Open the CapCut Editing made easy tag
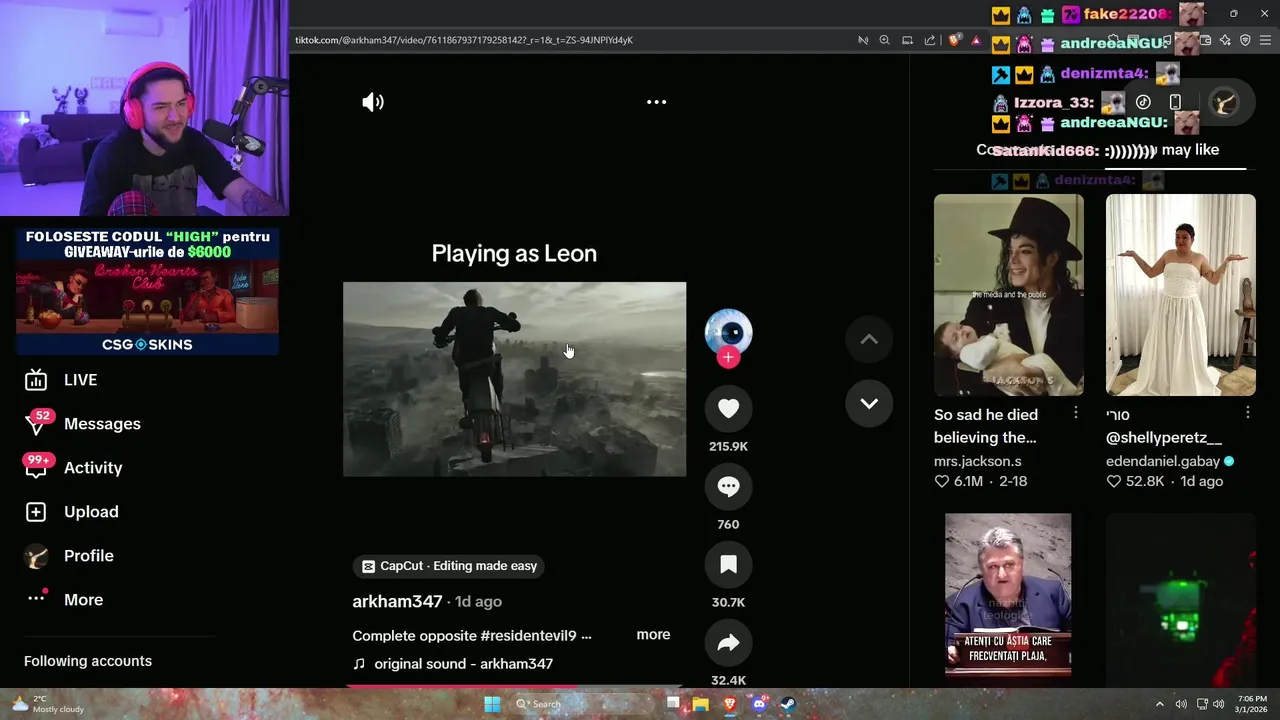 coord(449,566)
